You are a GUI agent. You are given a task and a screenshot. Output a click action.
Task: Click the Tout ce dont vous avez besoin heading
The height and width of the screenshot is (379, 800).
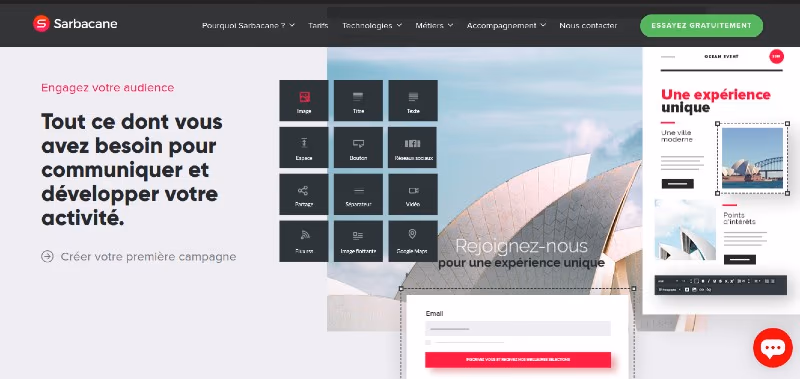[132, 170]
